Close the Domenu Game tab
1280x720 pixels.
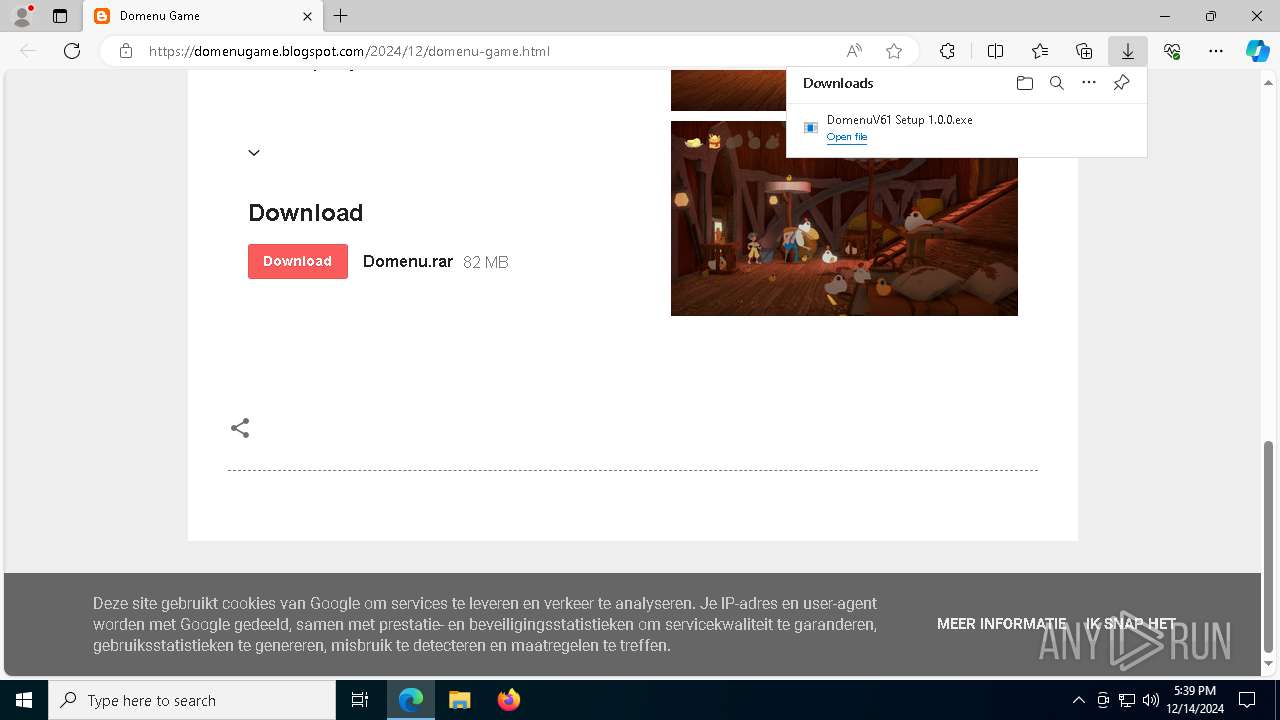coord(308,16)
